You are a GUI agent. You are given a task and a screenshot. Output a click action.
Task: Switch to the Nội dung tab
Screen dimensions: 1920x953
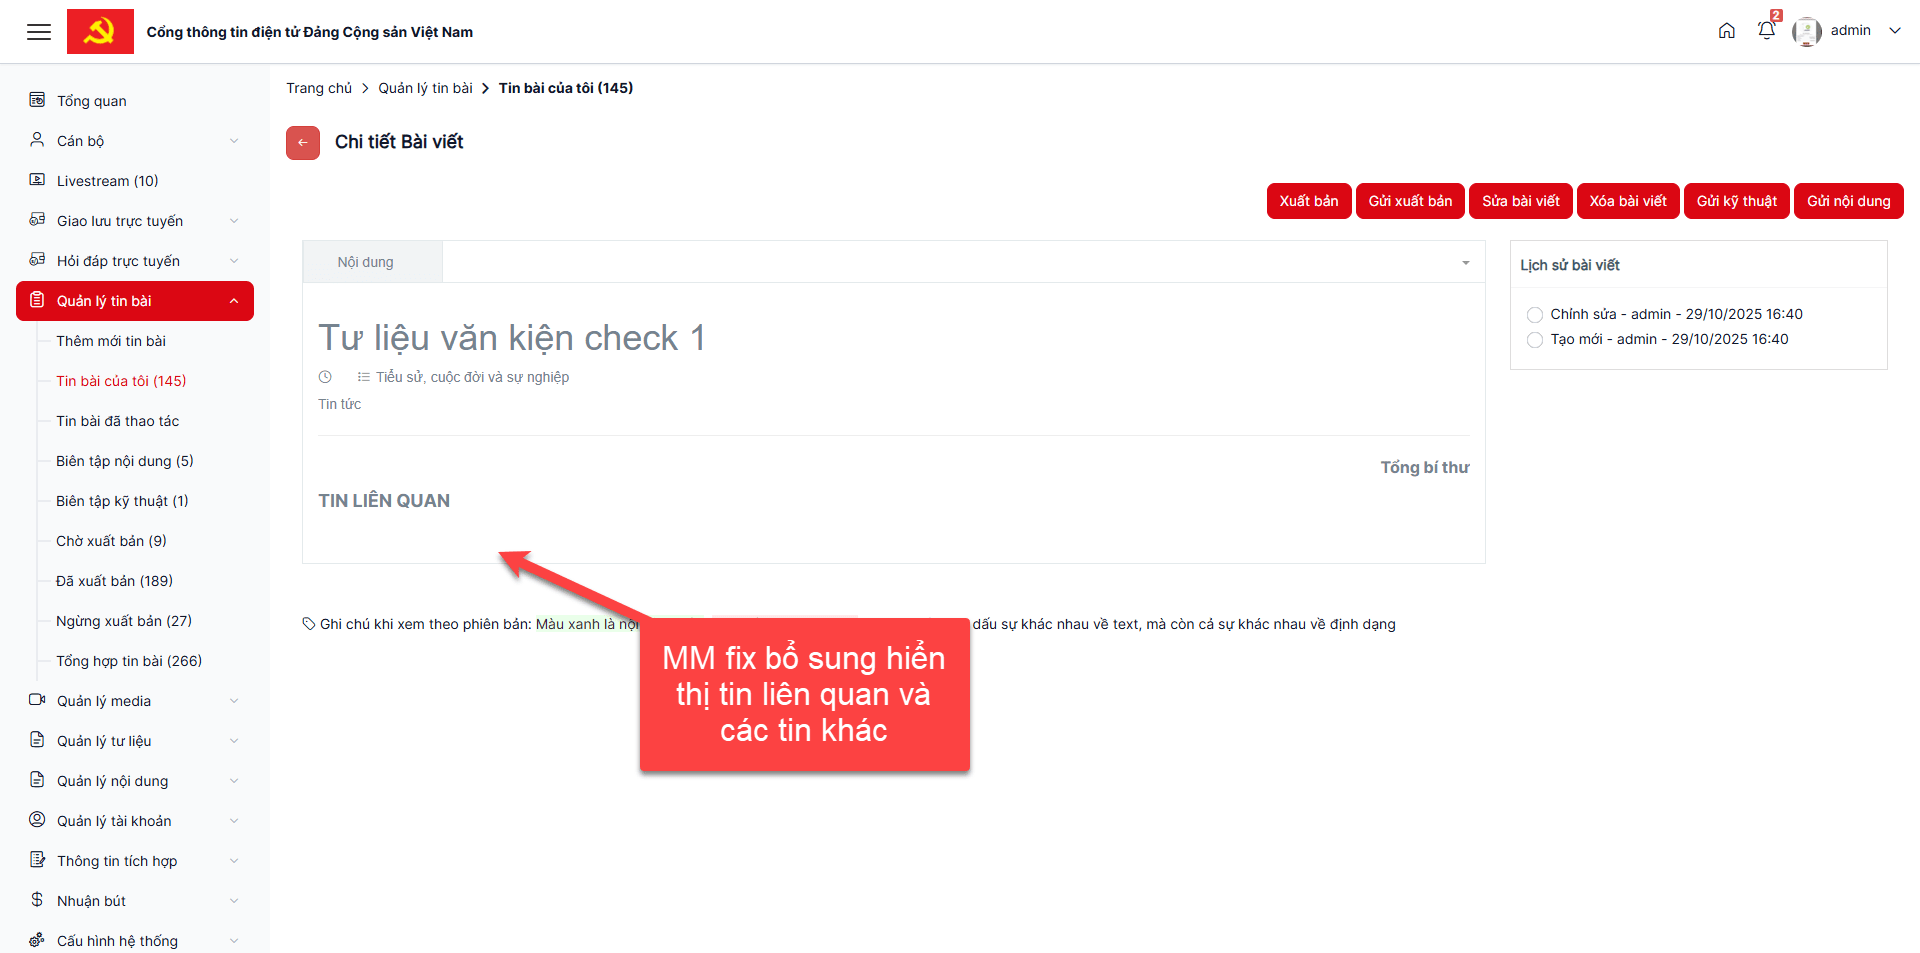366,262
